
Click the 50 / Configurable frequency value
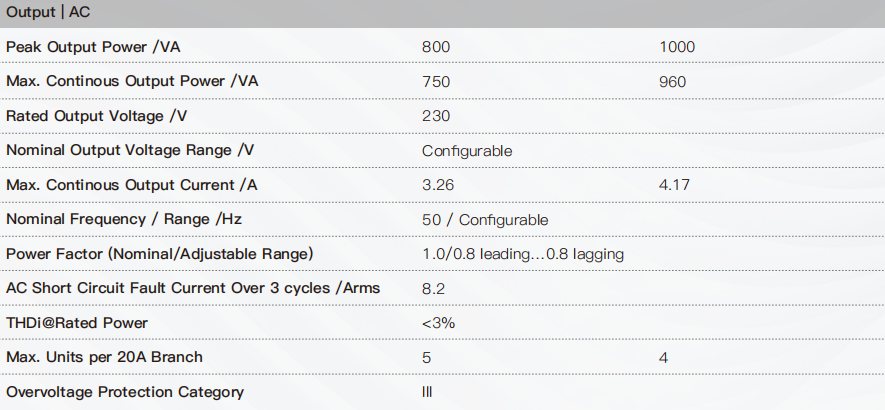(x=485, y=220)
